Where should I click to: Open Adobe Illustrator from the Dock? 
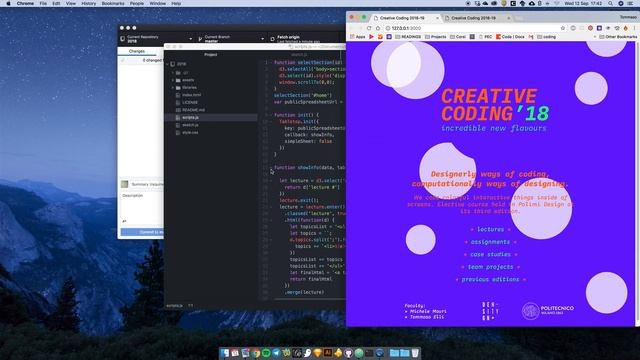(328, 353)
